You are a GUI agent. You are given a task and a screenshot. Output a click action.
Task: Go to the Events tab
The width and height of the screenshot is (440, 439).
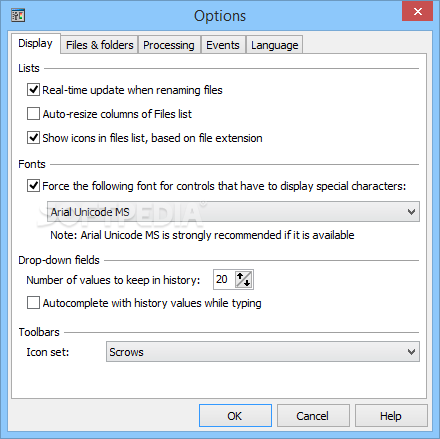[223, 45]
